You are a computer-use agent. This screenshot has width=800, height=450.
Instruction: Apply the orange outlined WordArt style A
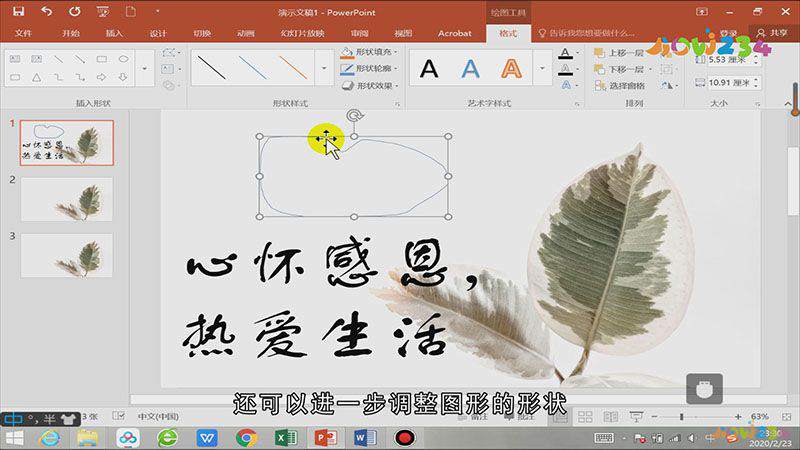[511, 68]
